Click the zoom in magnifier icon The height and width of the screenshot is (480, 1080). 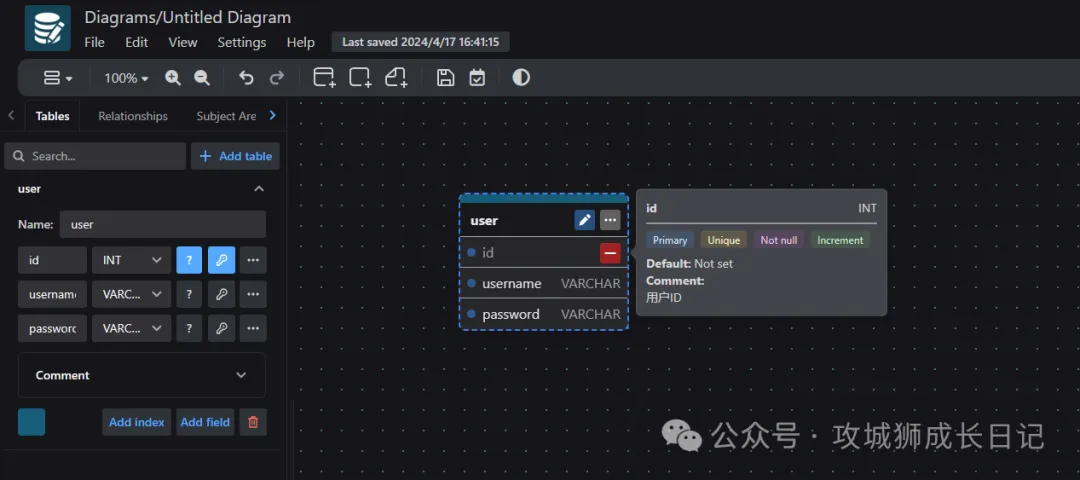point(173,78)
